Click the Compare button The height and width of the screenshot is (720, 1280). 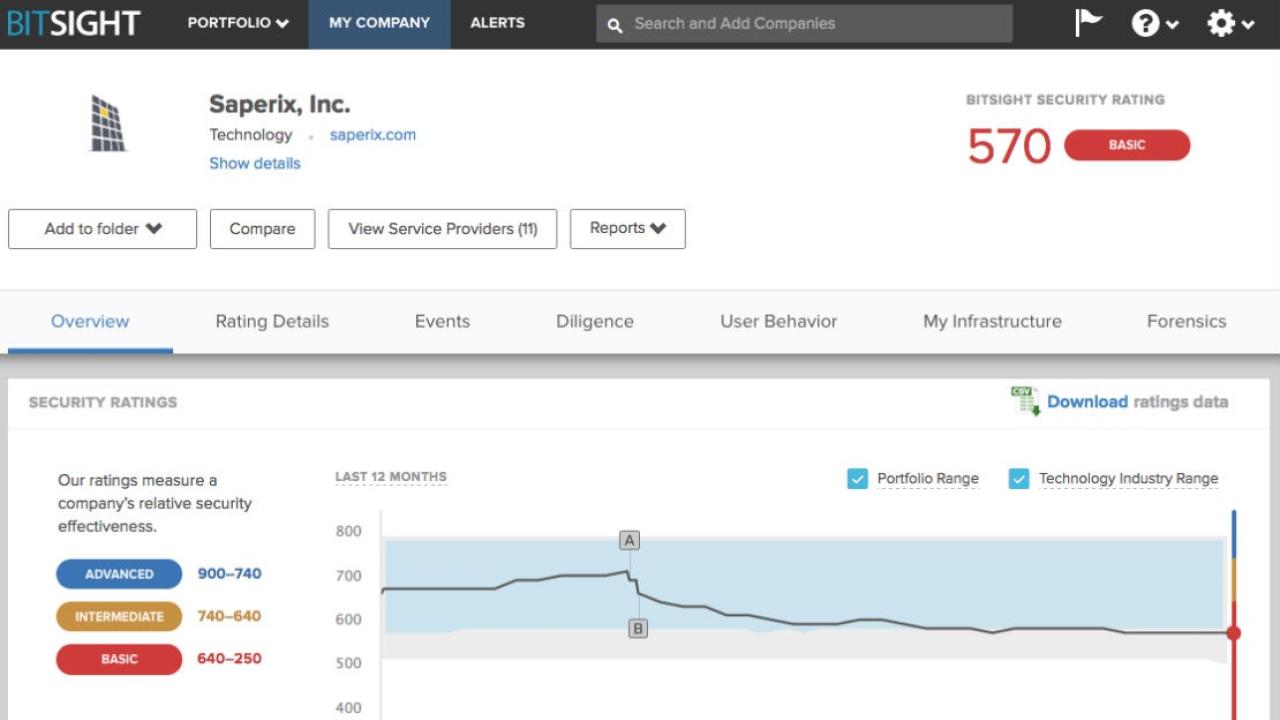coord(262,228)
